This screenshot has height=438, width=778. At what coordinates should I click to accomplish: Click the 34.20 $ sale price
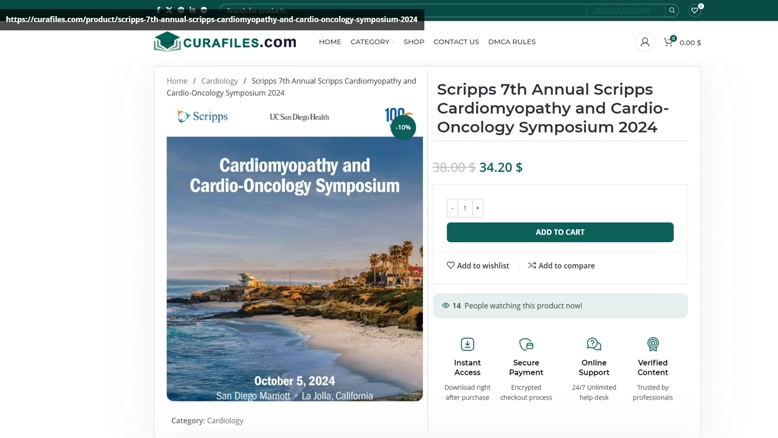(501, 167)
